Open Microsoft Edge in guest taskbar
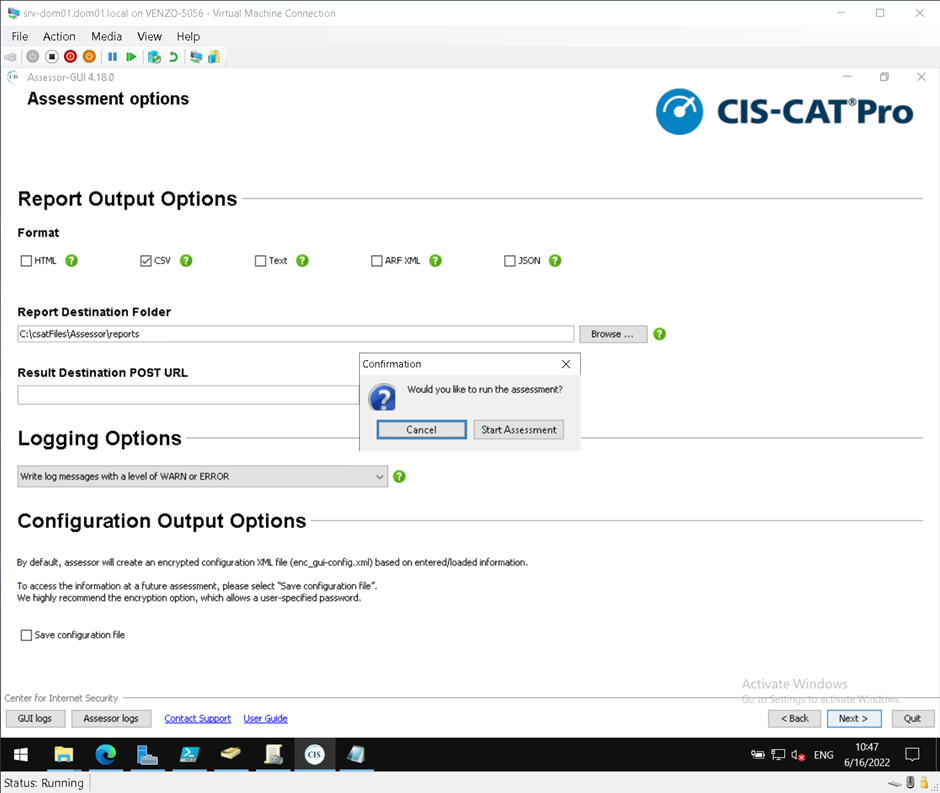 click(106, 755)
